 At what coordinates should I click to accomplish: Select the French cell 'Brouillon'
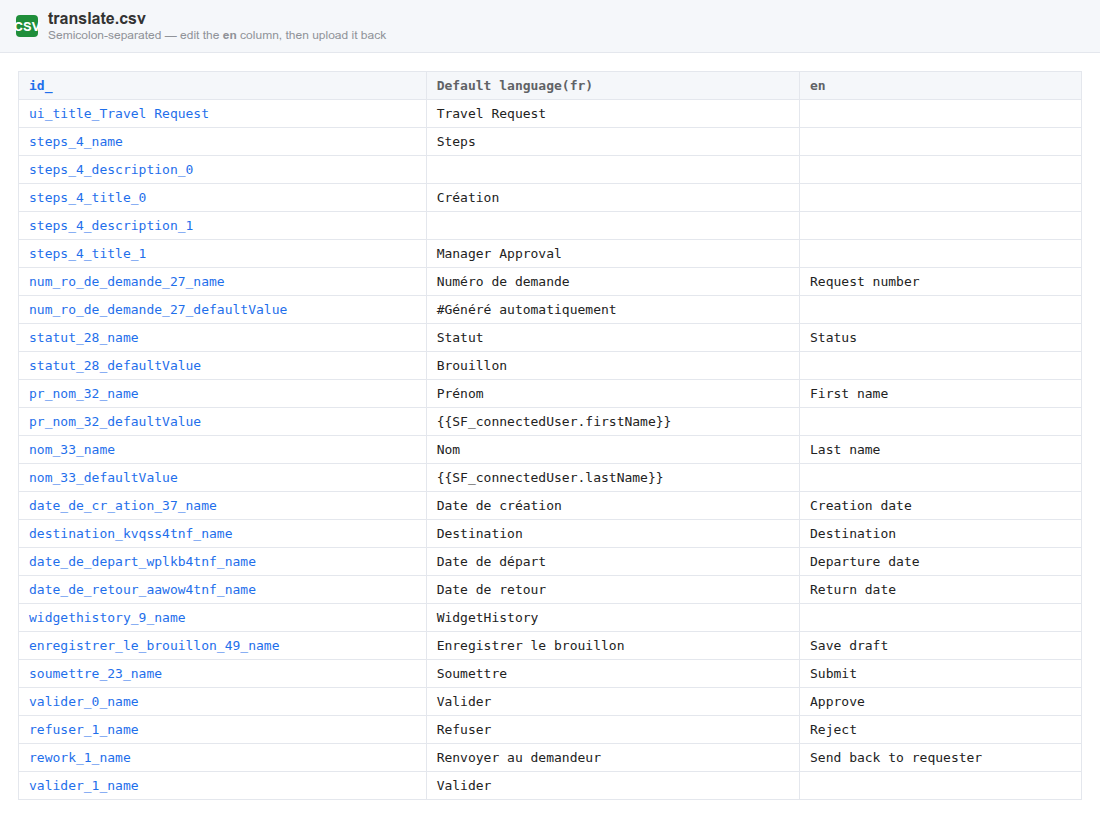(x=612, y=366)
